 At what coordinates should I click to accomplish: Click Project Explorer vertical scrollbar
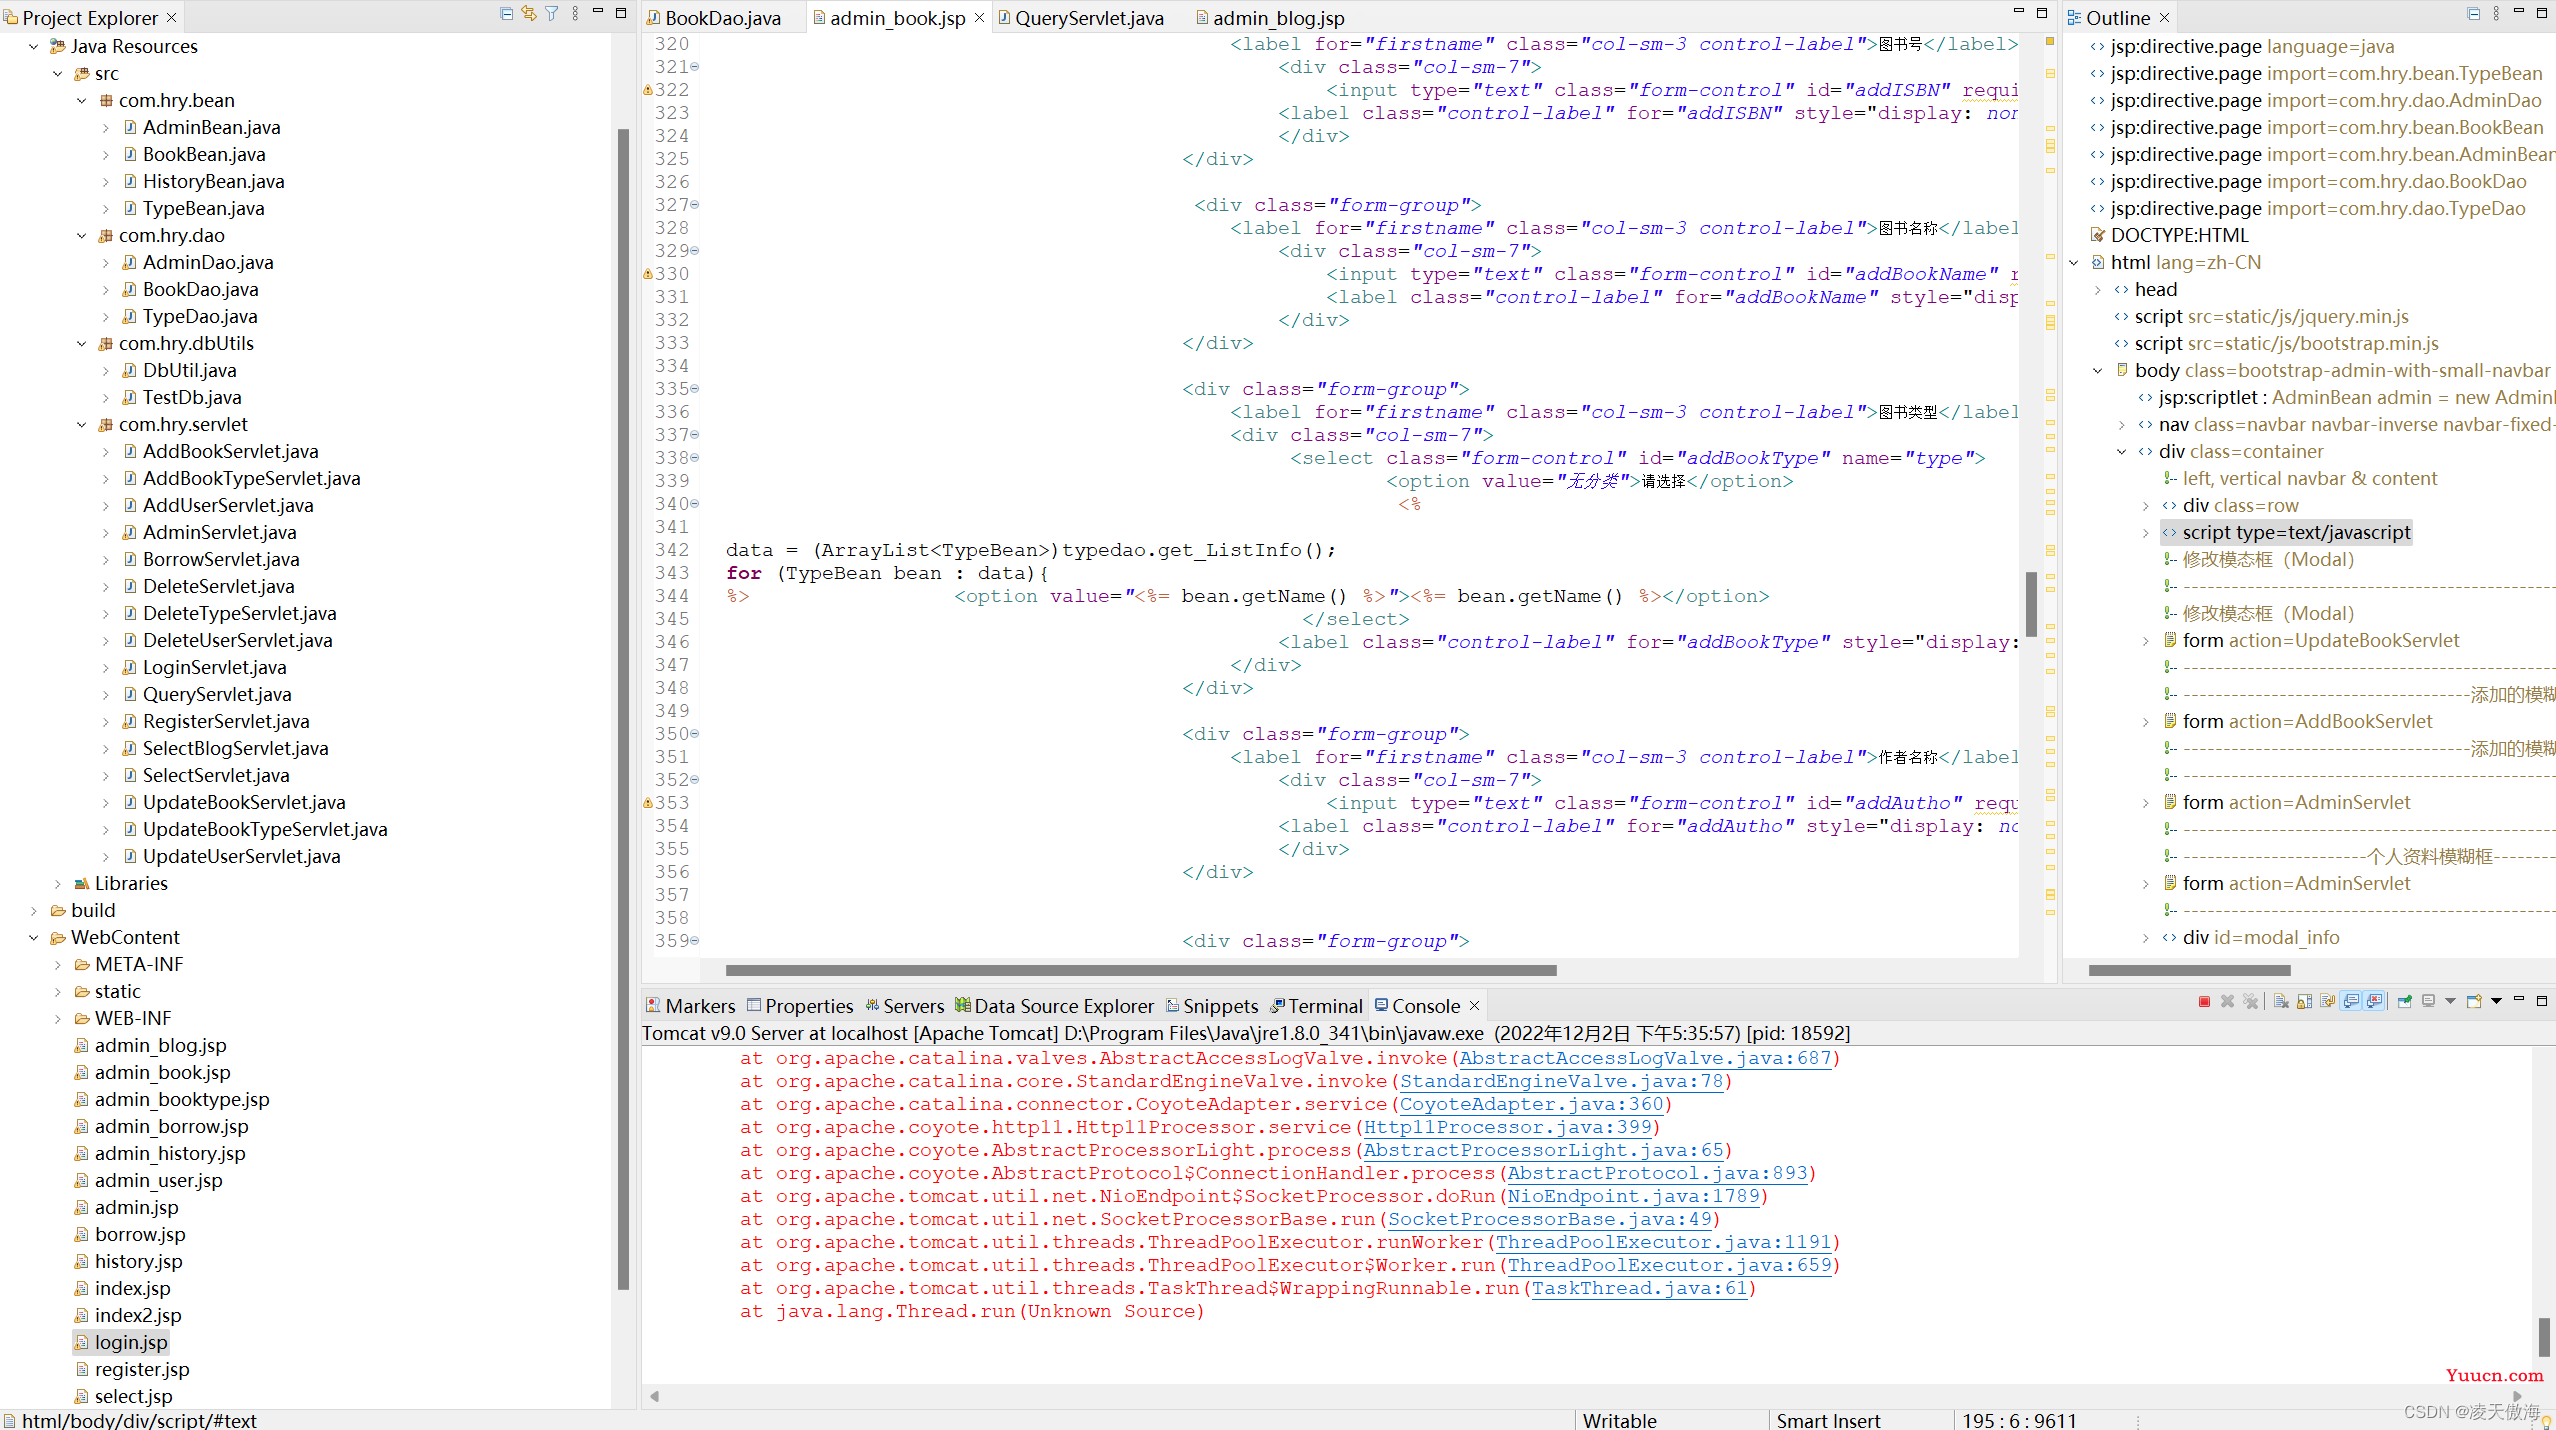point(623,710)
